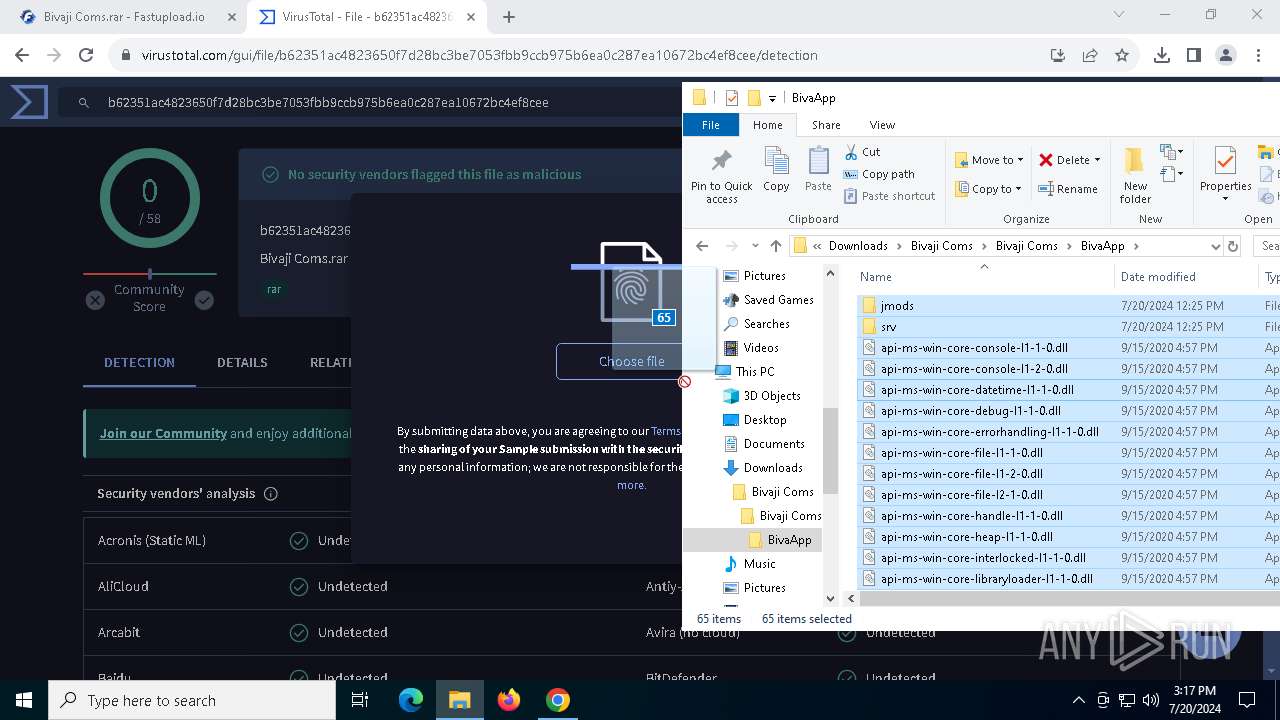The width and height of the screenshot is (1280, 720).
Task: Switch to Bivaji Coms.rar Fastupload tab
Action: coord(124,17)
